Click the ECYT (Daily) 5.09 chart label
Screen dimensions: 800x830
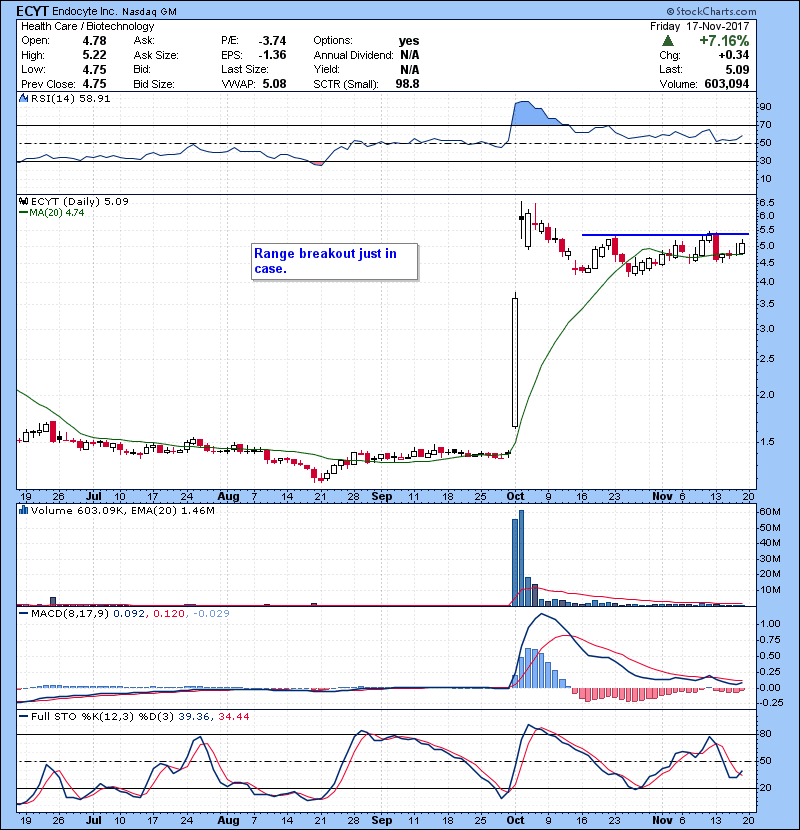79,201
